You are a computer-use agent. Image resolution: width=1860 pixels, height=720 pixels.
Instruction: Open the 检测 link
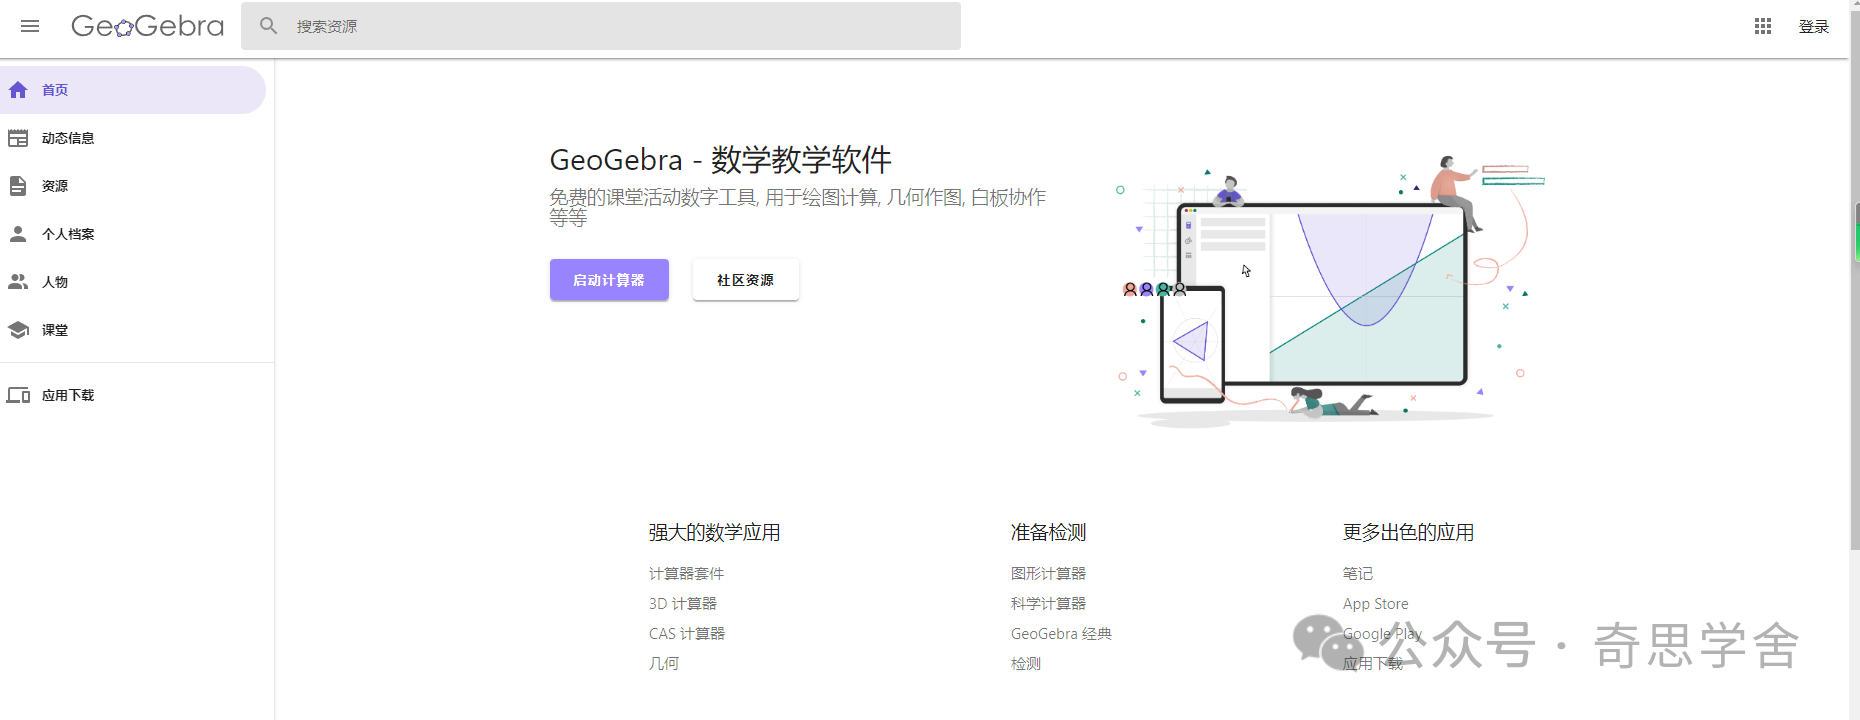[x=1026, y=664]
